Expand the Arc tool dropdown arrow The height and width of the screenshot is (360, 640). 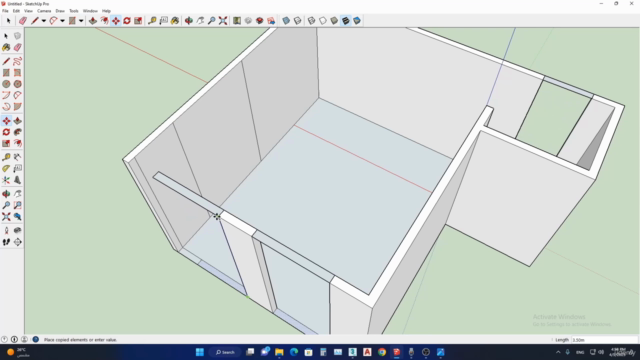point(62,20)
